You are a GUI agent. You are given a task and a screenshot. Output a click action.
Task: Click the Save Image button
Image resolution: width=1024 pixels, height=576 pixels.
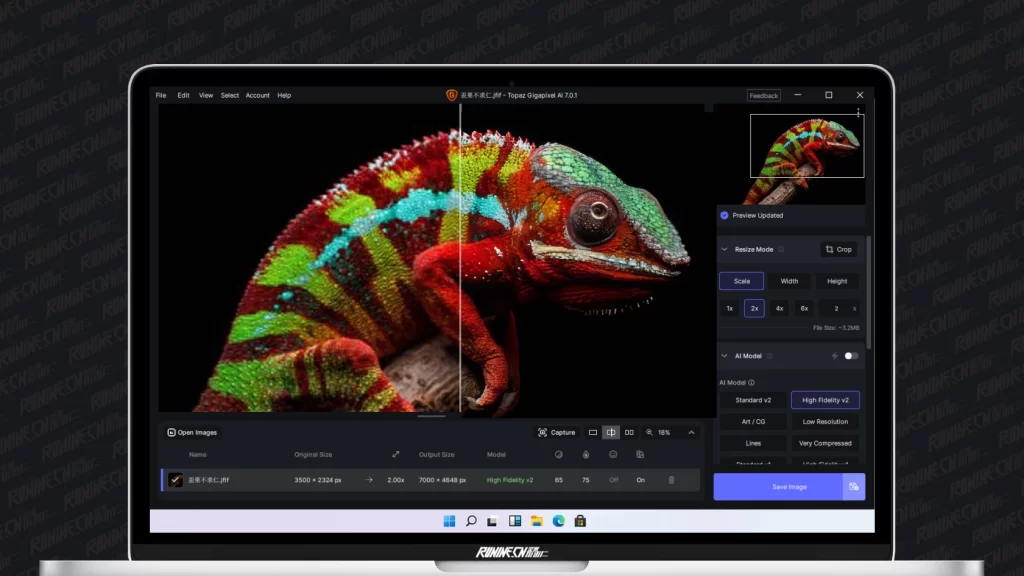click(x=789, y=487)
